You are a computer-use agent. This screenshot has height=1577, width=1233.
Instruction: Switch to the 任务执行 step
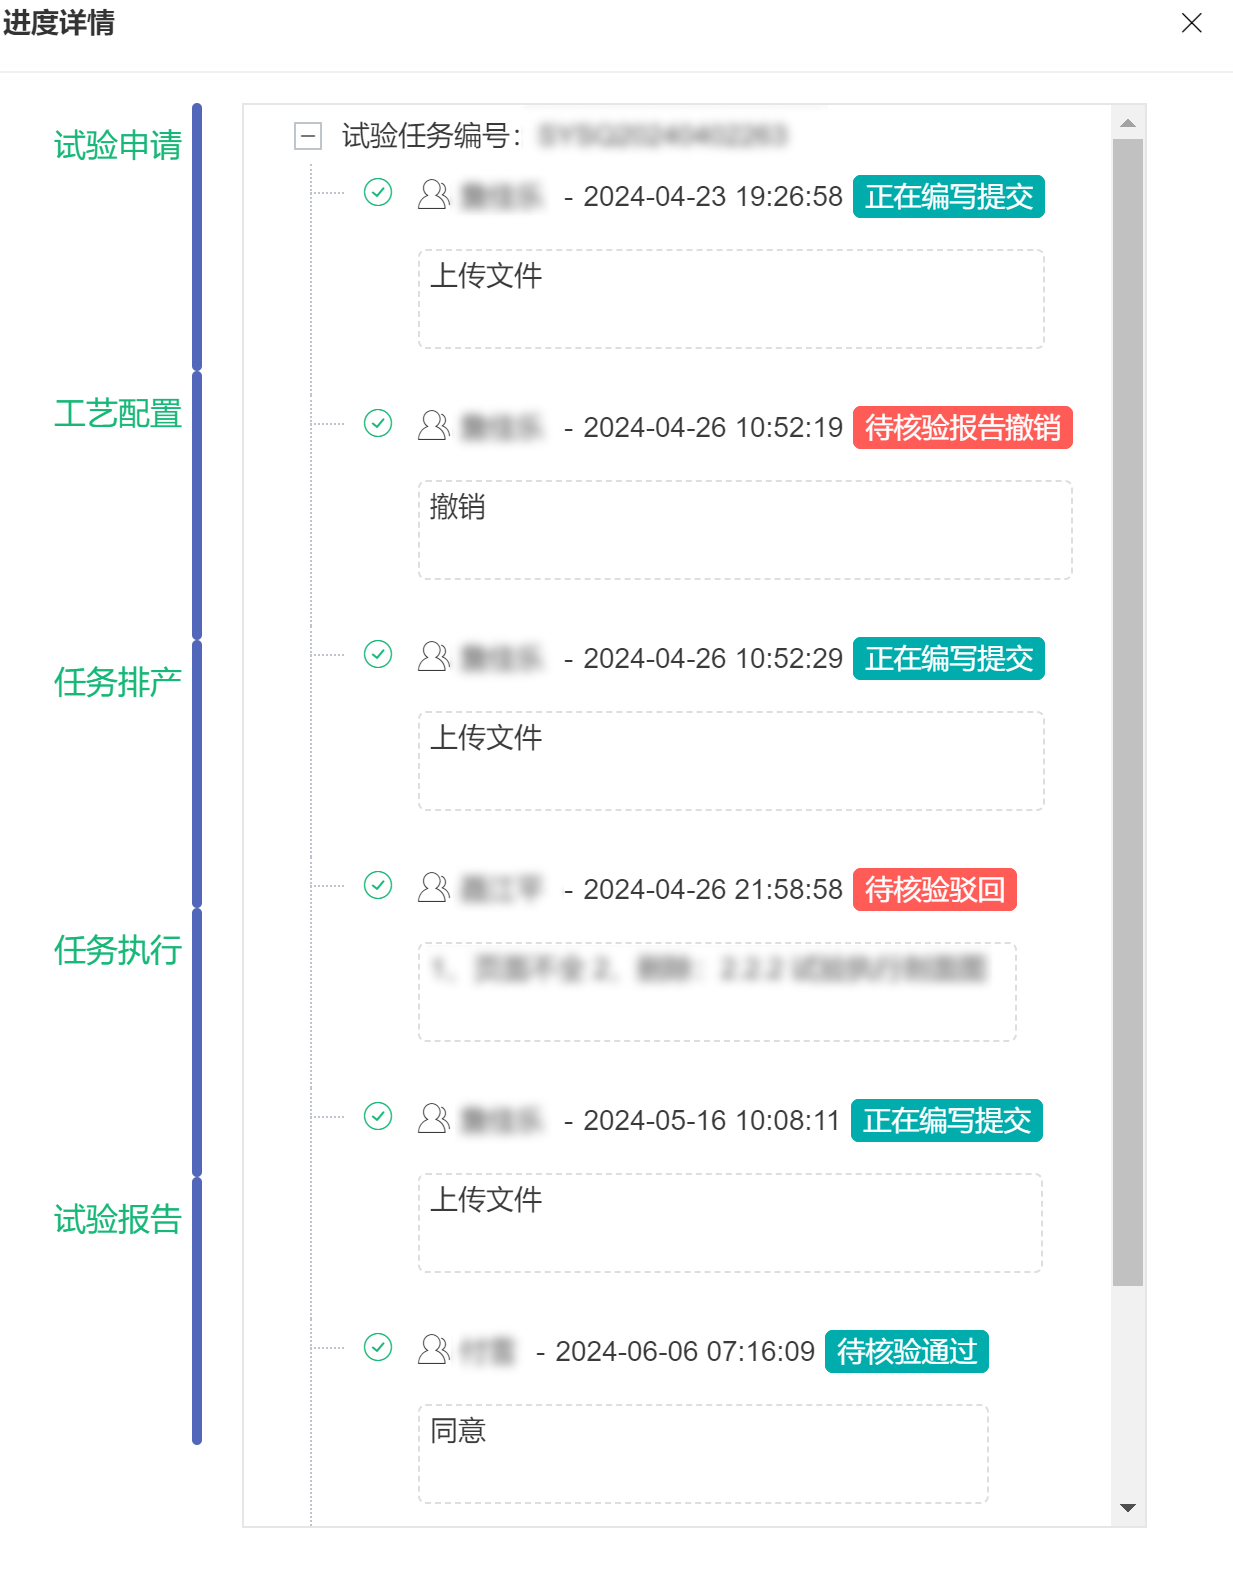point(118,950)
